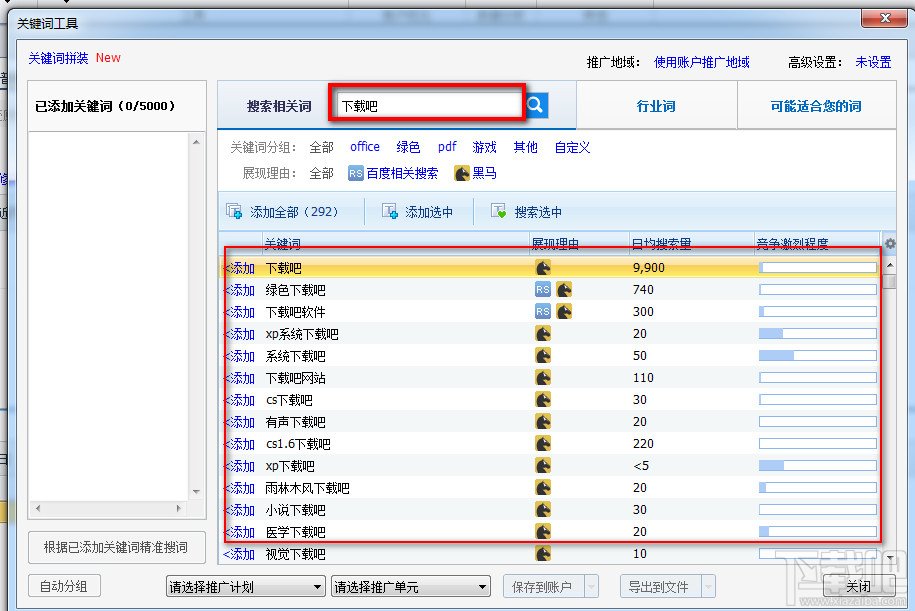Filter keyword group by 游戏
Image resolution: width=915 pixels, height=611 pixels.
(x=484, y=147)
